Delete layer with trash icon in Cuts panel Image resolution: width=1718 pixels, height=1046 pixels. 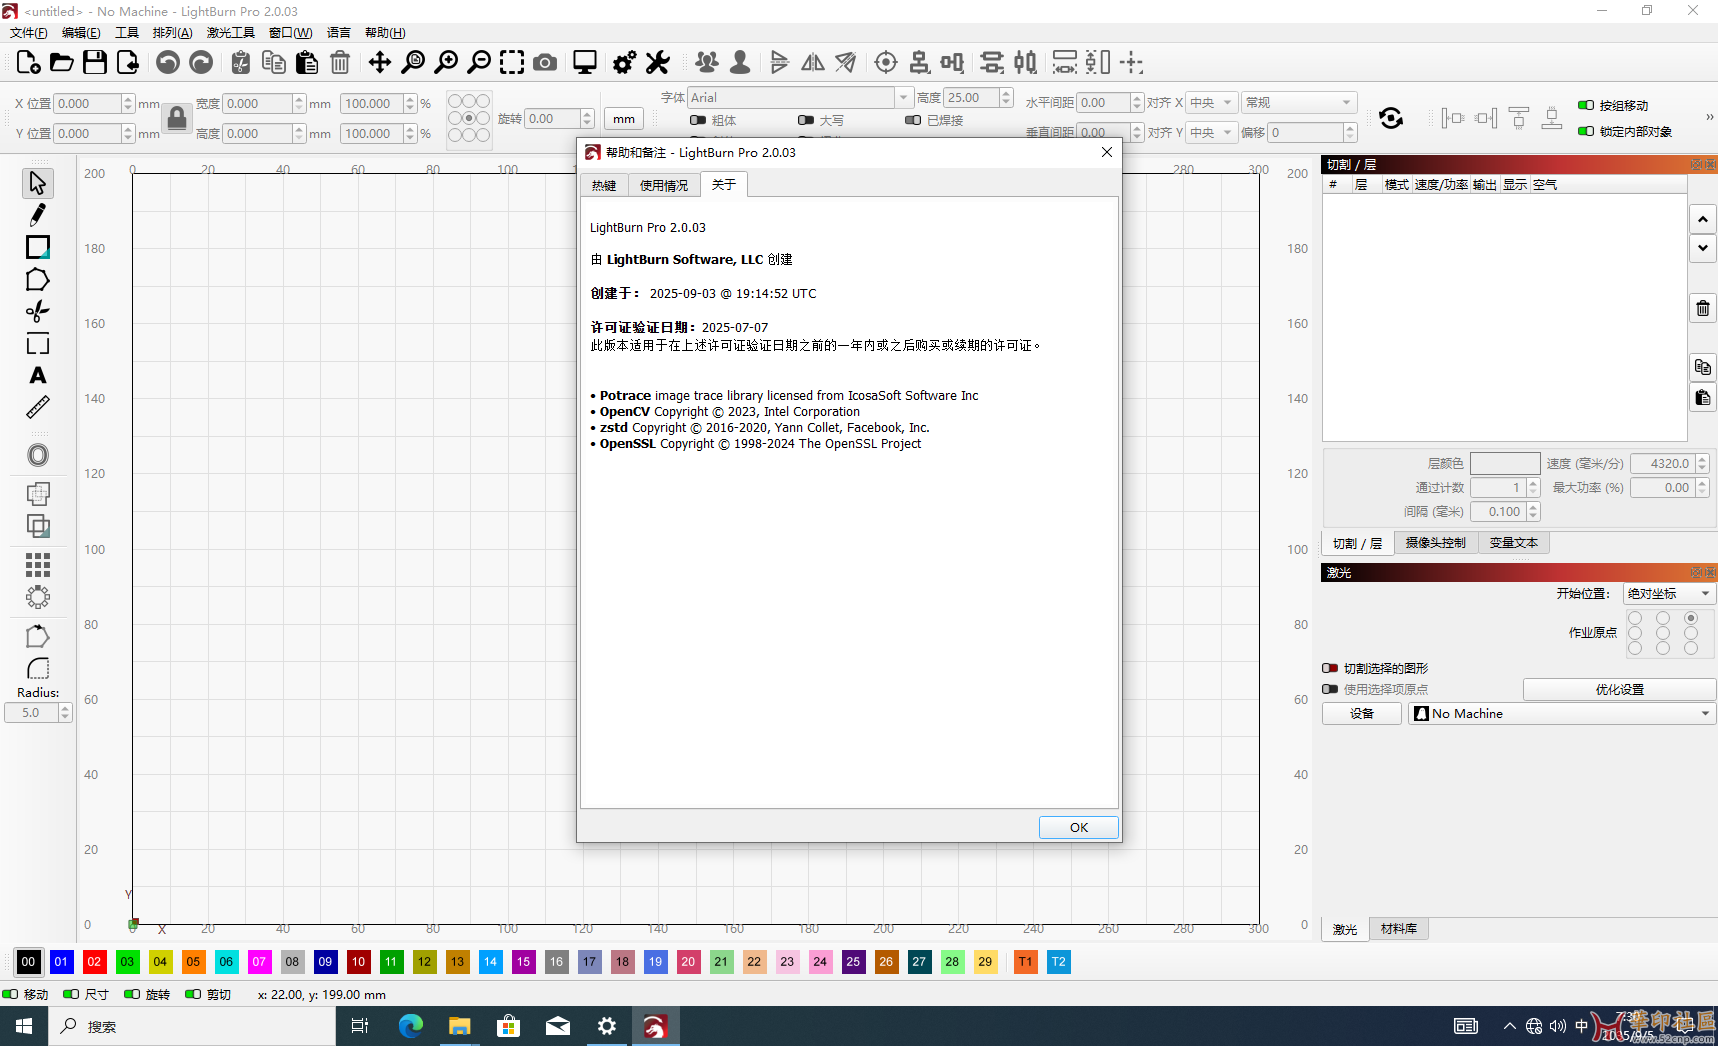pyautogui.click(x=1703, y=309)
